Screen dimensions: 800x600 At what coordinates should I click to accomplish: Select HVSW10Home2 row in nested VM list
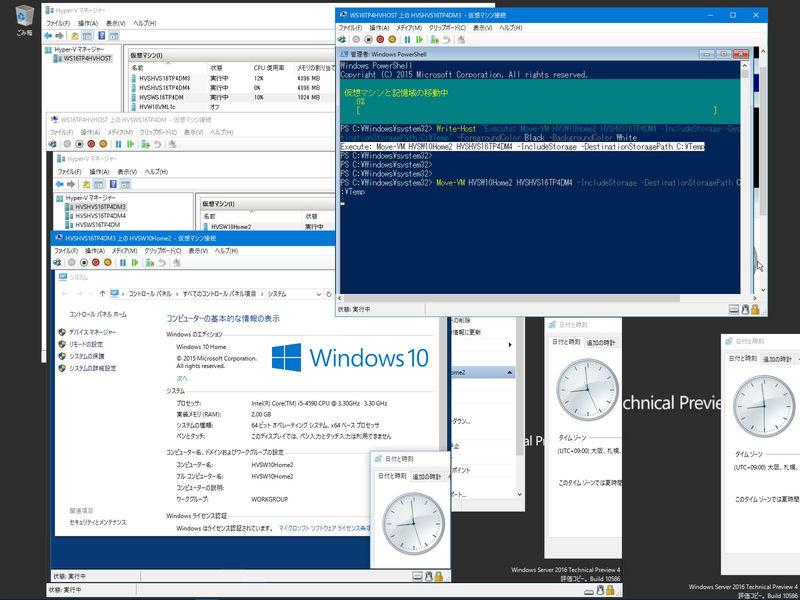point(266,227)
